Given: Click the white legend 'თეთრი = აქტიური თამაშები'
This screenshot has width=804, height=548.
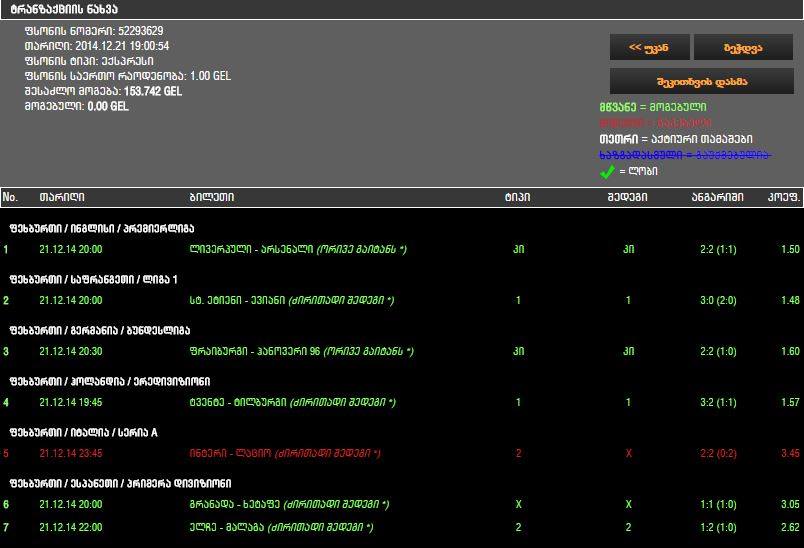Looking at the screenshot, I should pyautogui.click(x=676, y=139).
